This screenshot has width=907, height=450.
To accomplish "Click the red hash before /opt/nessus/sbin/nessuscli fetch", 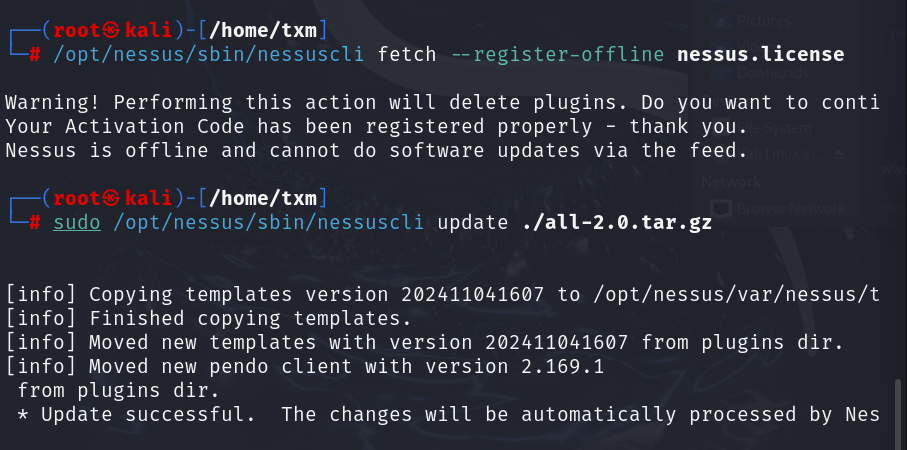I will pos(35,55).
